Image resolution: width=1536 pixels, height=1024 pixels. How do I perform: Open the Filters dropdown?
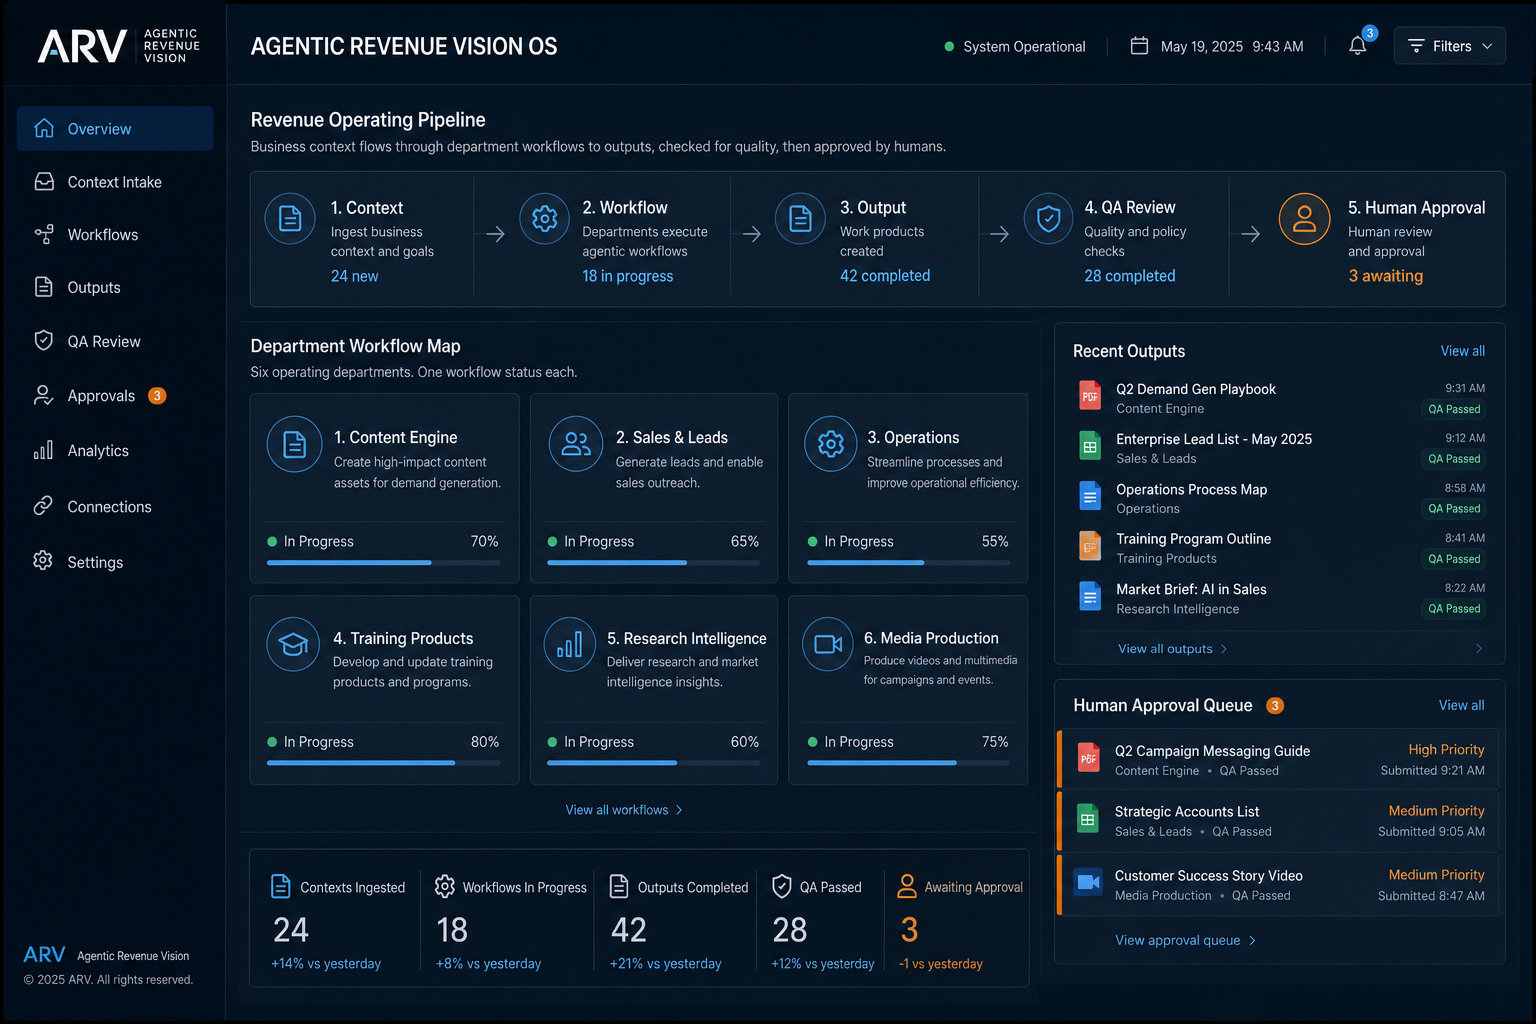(x=1449, y=46)
